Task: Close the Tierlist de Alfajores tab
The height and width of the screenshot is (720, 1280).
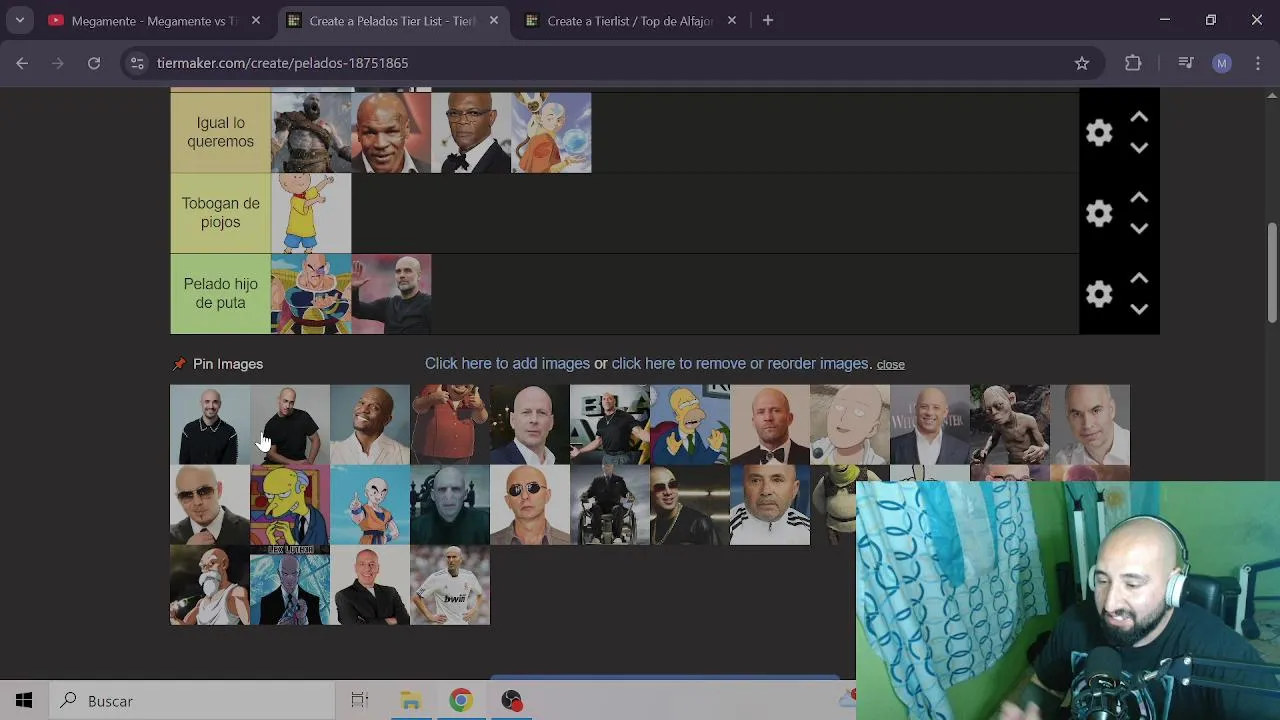Action: click(x=732, y=21)
